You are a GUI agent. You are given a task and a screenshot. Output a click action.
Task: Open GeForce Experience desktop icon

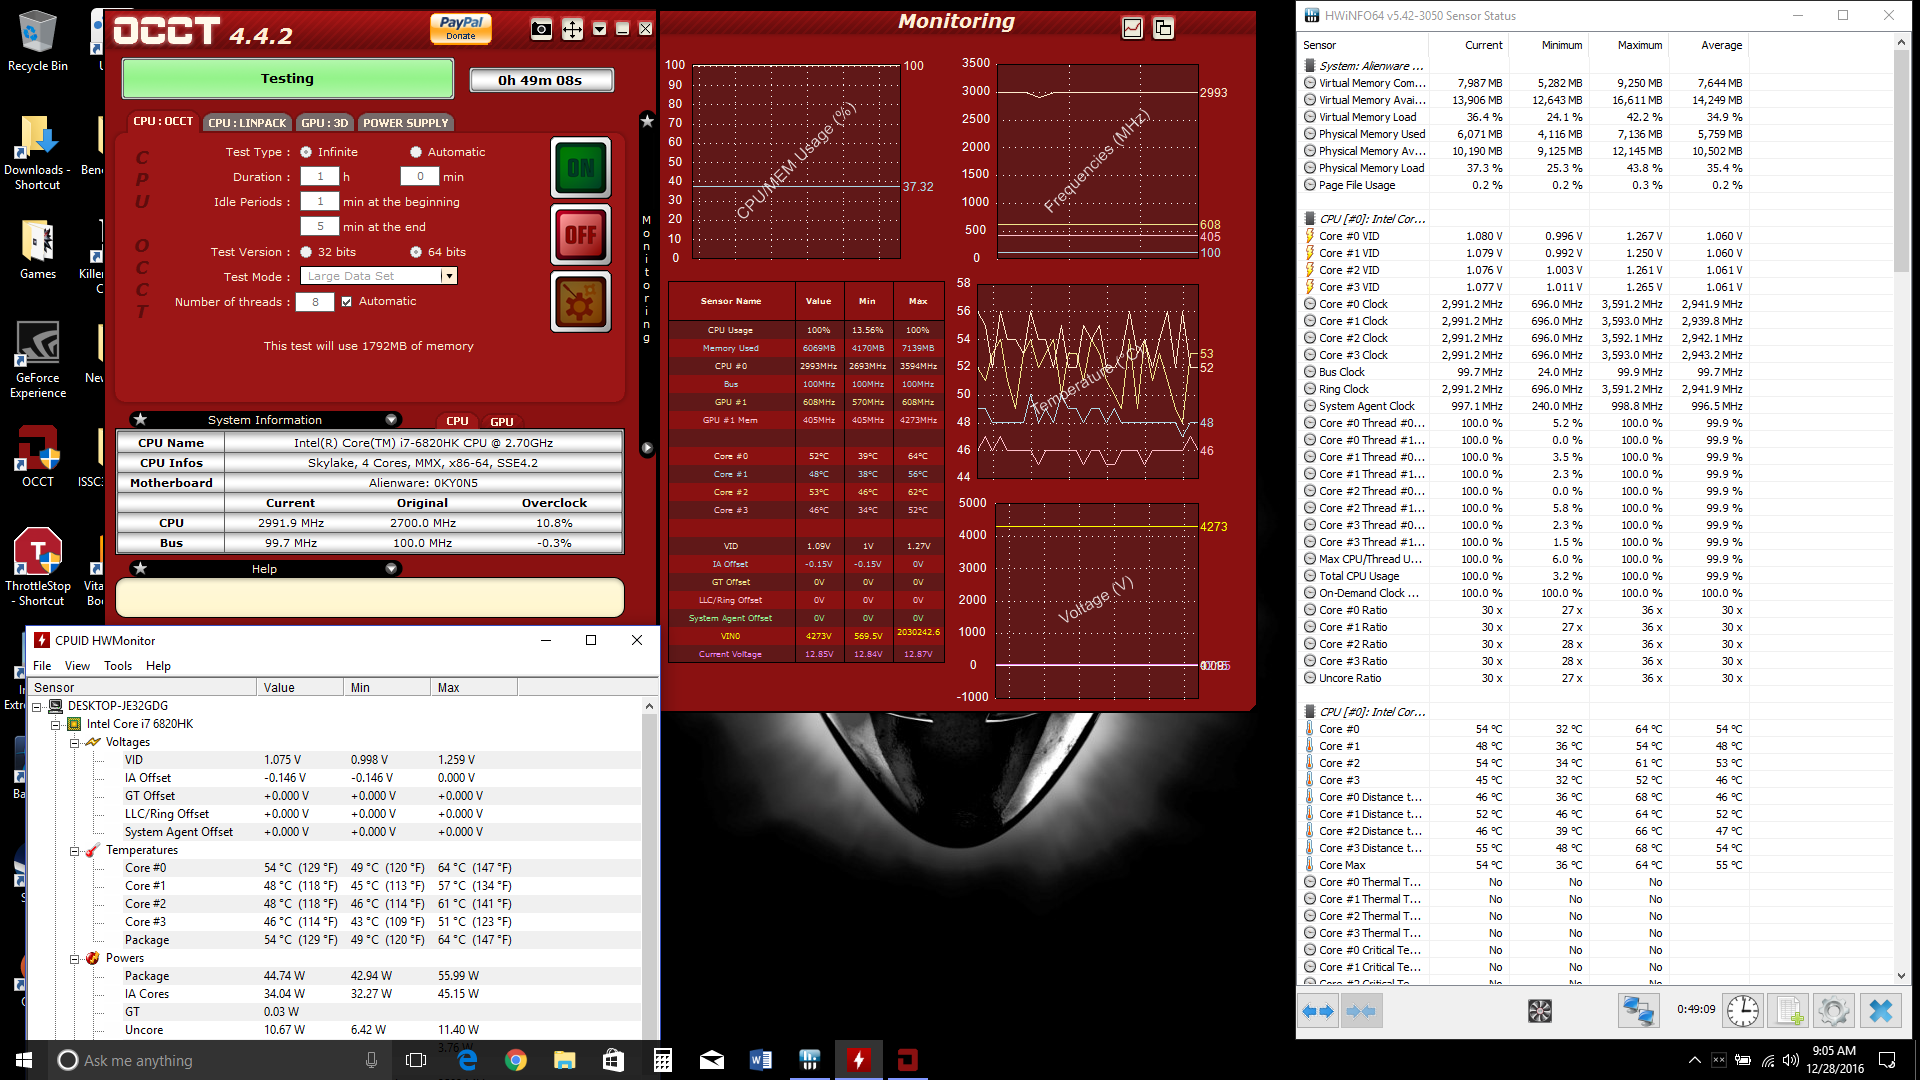coord(38,360)
